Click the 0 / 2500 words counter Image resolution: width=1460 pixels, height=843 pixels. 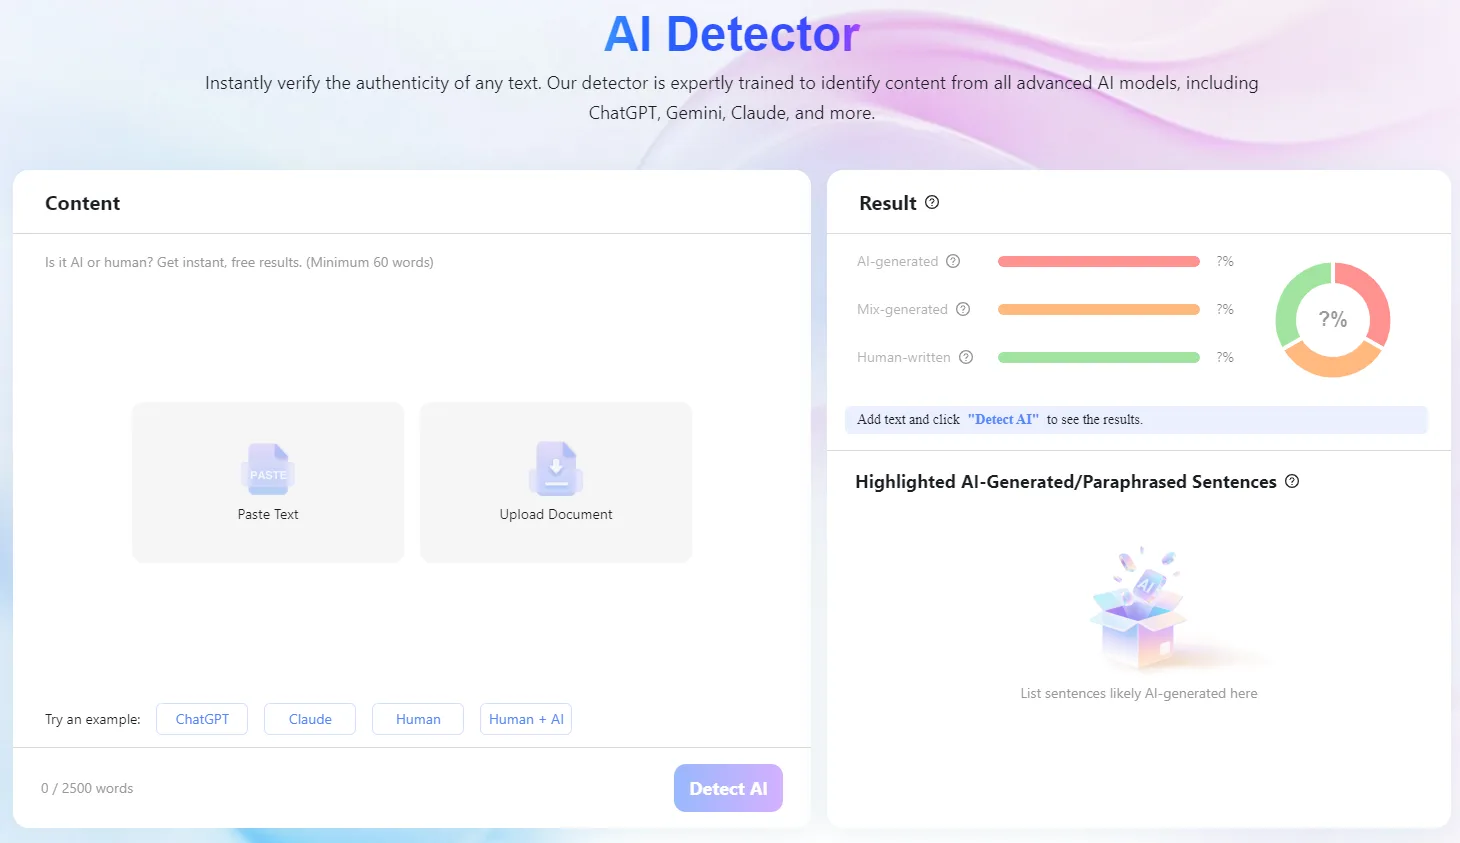click(x=86, y=788)
